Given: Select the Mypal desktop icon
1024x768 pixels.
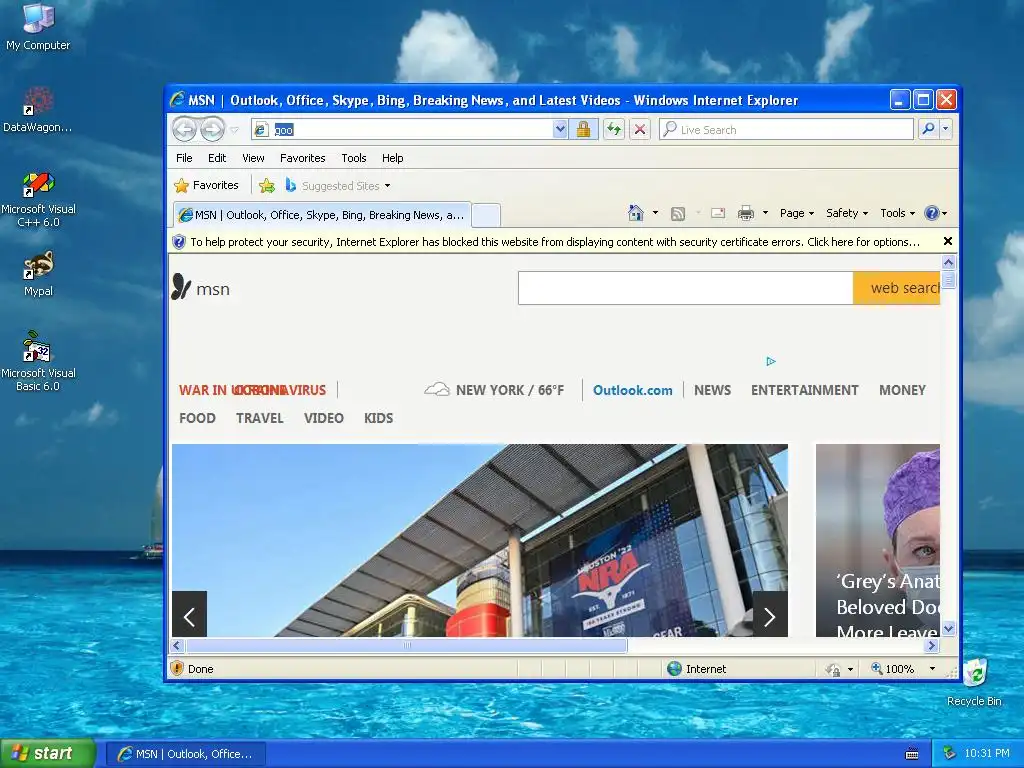Looking at the screenshot, I should pyautogui.click(x=38, y=274).
